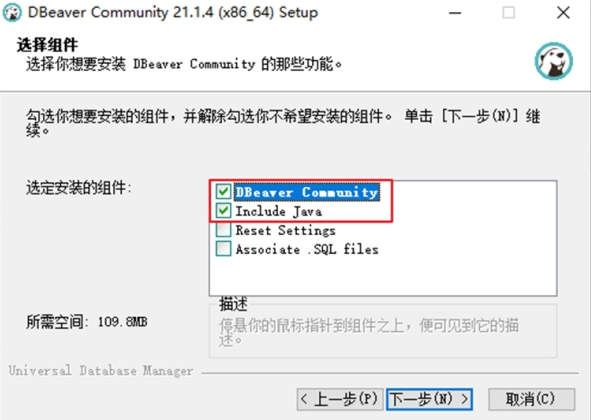Click the blank area of the components list

coord(383,277)
